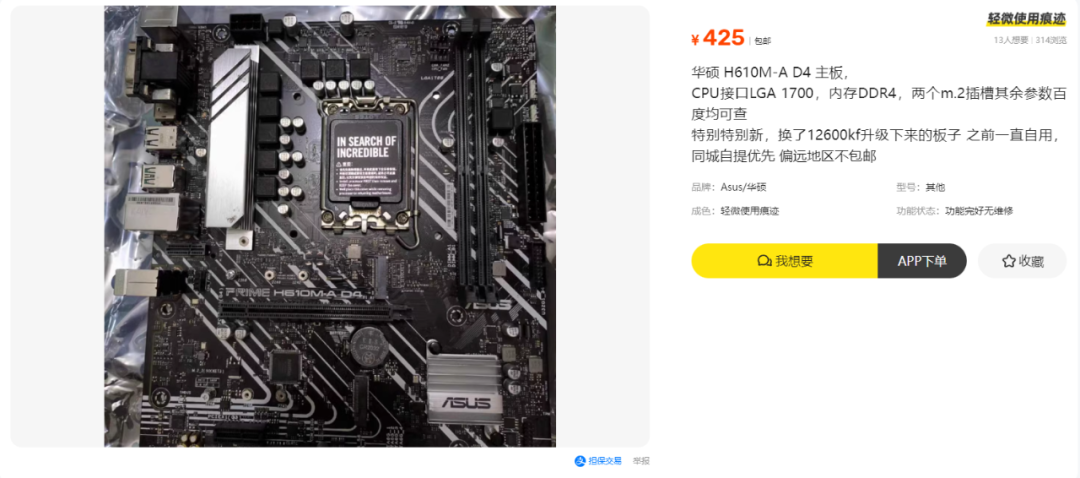Click the star icon next to 收藏
Image resolution: width=1080 pixels, height=478 pixels.
point(1009,261)
